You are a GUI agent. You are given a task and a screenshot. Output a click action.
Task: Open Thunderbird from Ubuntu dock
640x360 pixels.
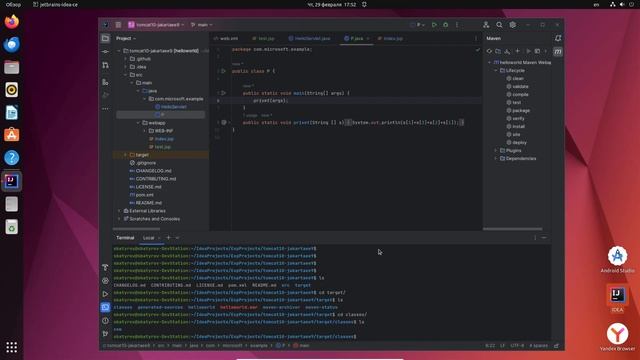(11, 44)
